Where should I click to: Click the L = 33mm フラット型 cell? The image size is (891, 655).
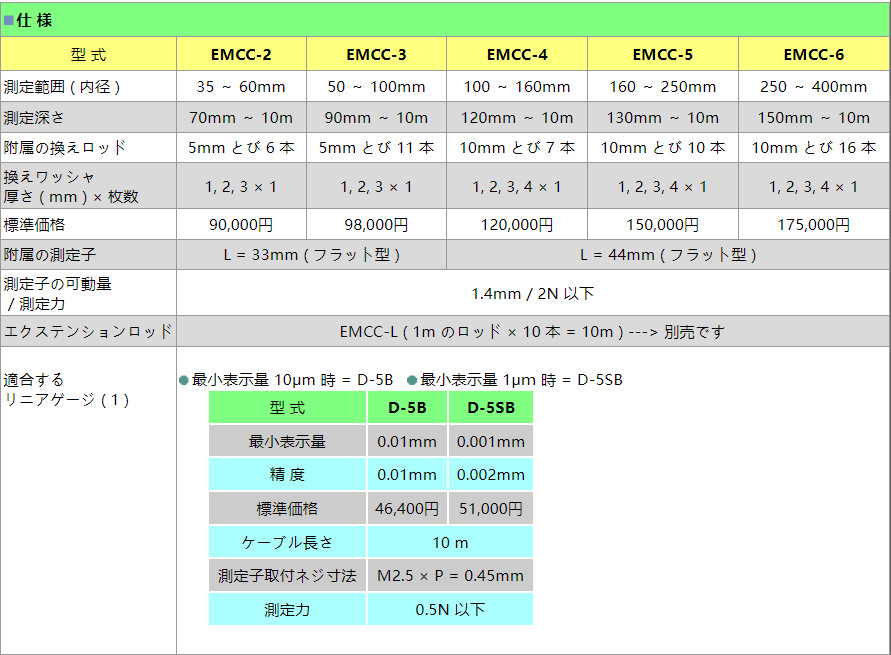pos(311,255)
